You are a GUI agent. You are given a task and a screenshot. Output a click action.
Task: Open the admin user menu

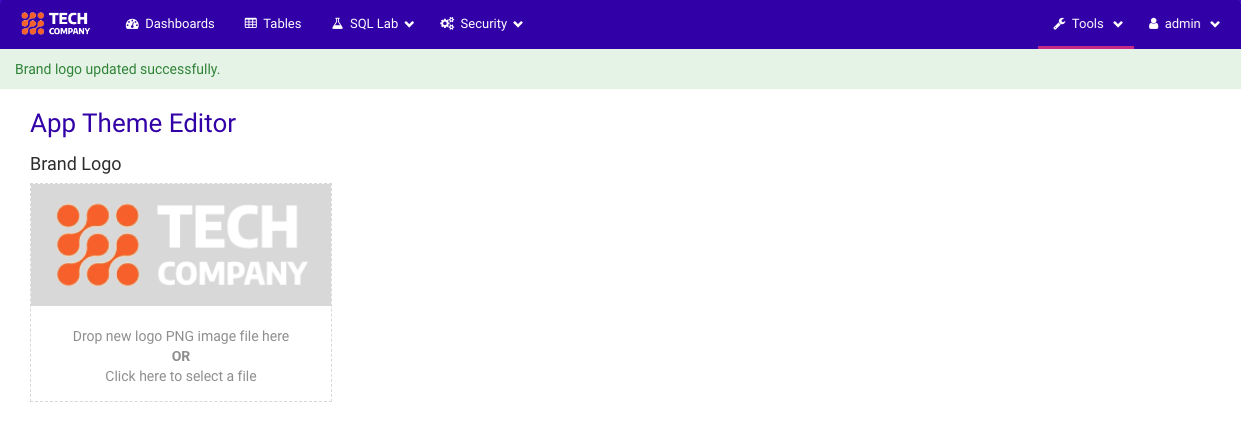point(1184,24)
